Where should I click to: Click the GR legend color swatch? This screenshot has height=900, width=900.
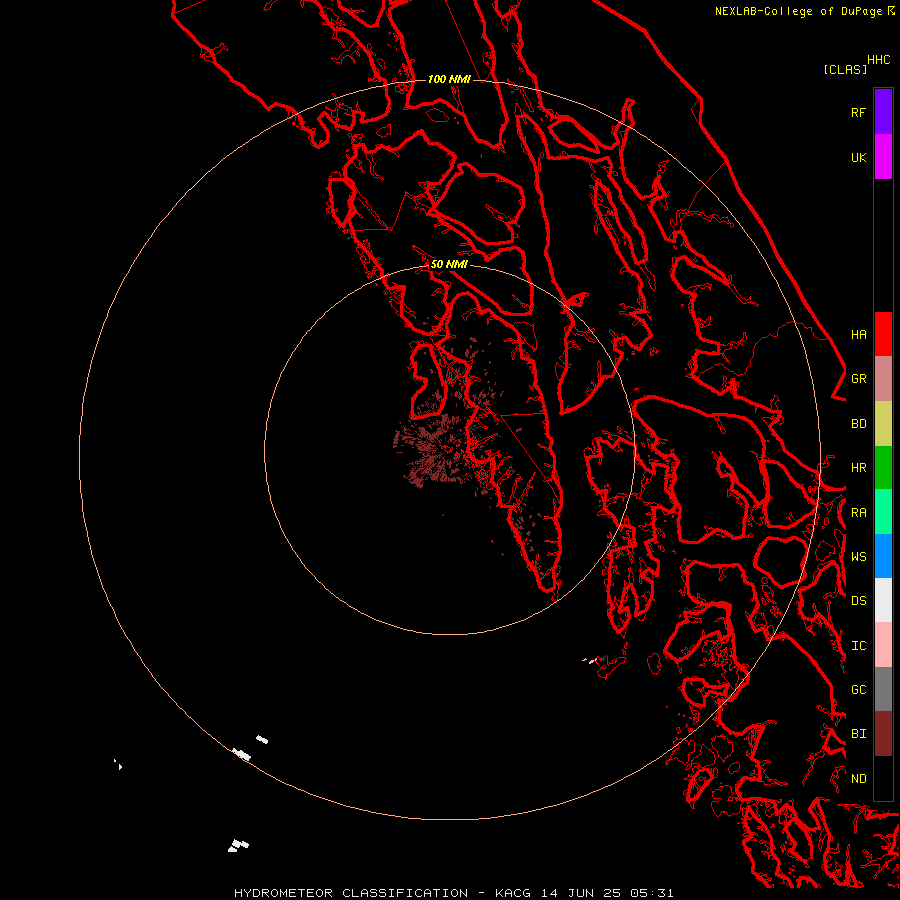[x=883, y=379]
